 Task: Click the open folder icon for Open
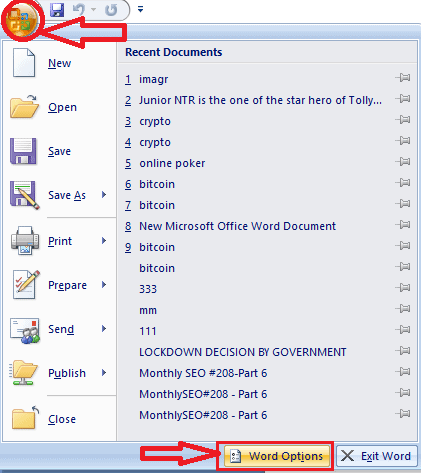coord(24,106)
